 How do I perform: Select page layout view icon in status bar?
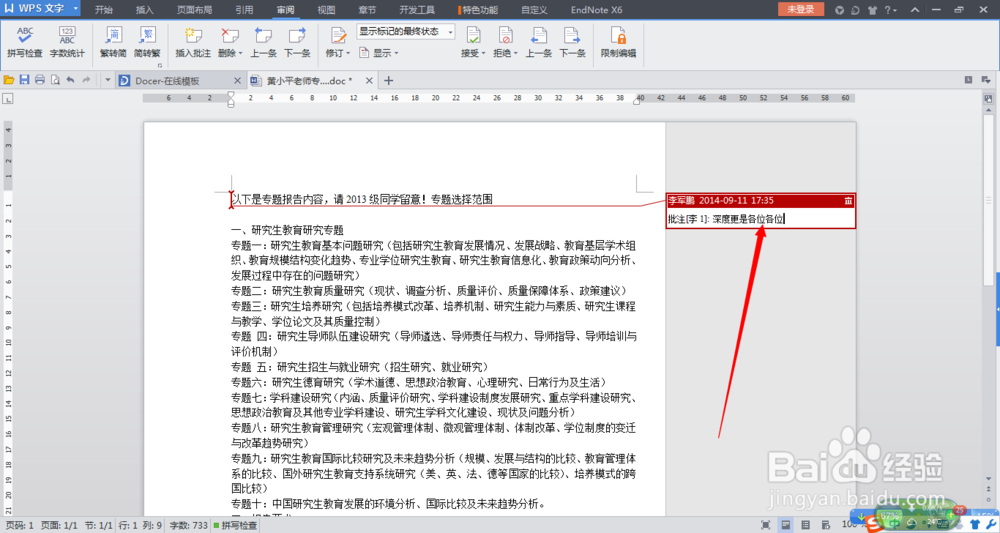pos(786,525)
